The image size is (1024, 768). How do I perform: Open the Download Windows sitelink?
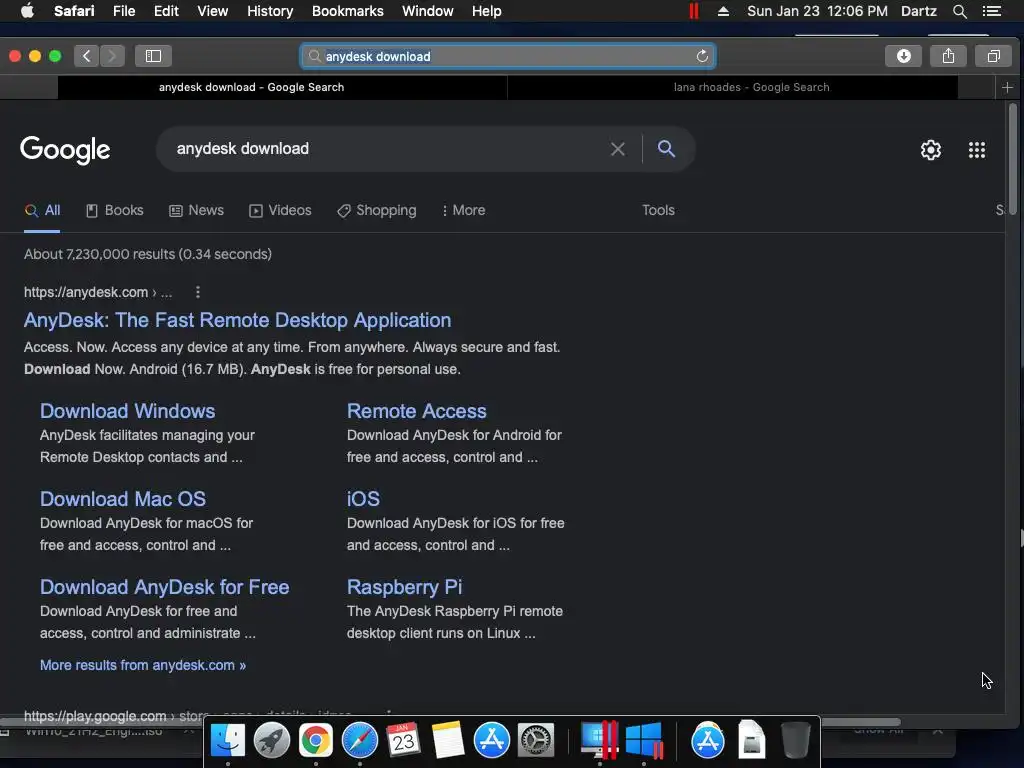coord(127,411)
